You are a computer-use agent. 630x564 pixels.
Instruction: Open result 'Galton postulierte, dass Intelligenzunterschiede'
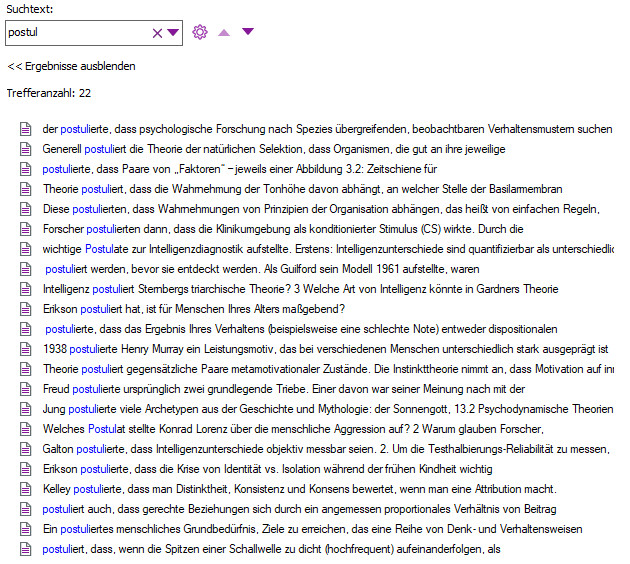[326, 449]
